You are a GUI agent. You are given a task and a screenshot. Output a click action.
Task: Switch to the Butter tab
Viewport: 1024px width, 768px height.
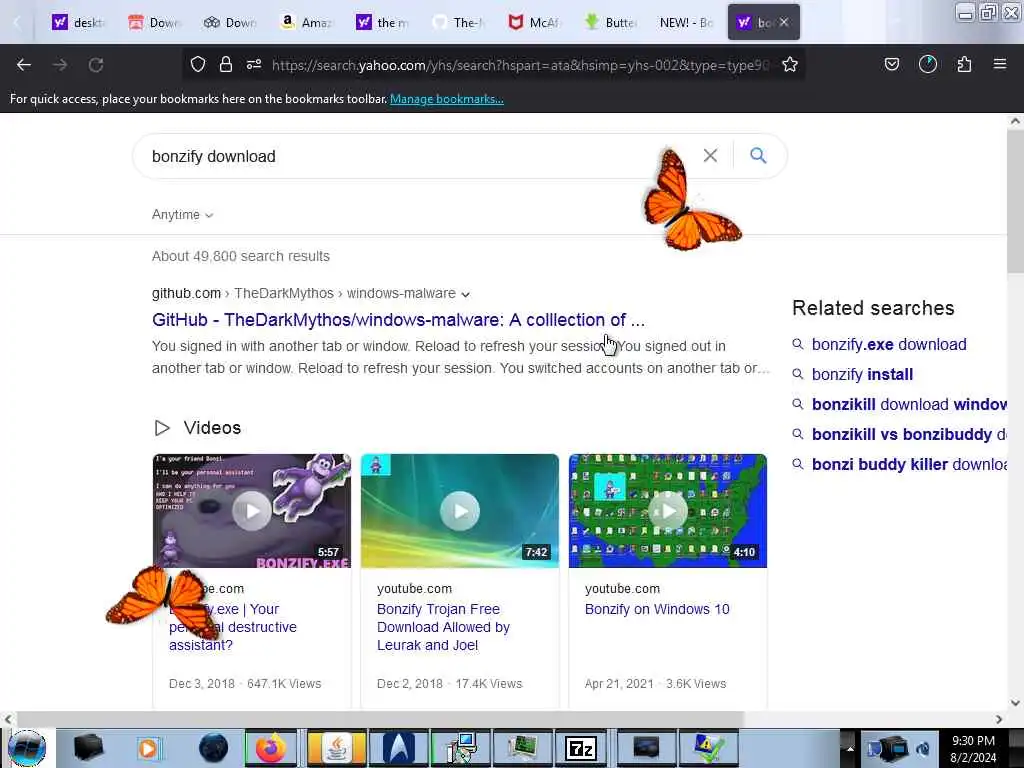609,22
